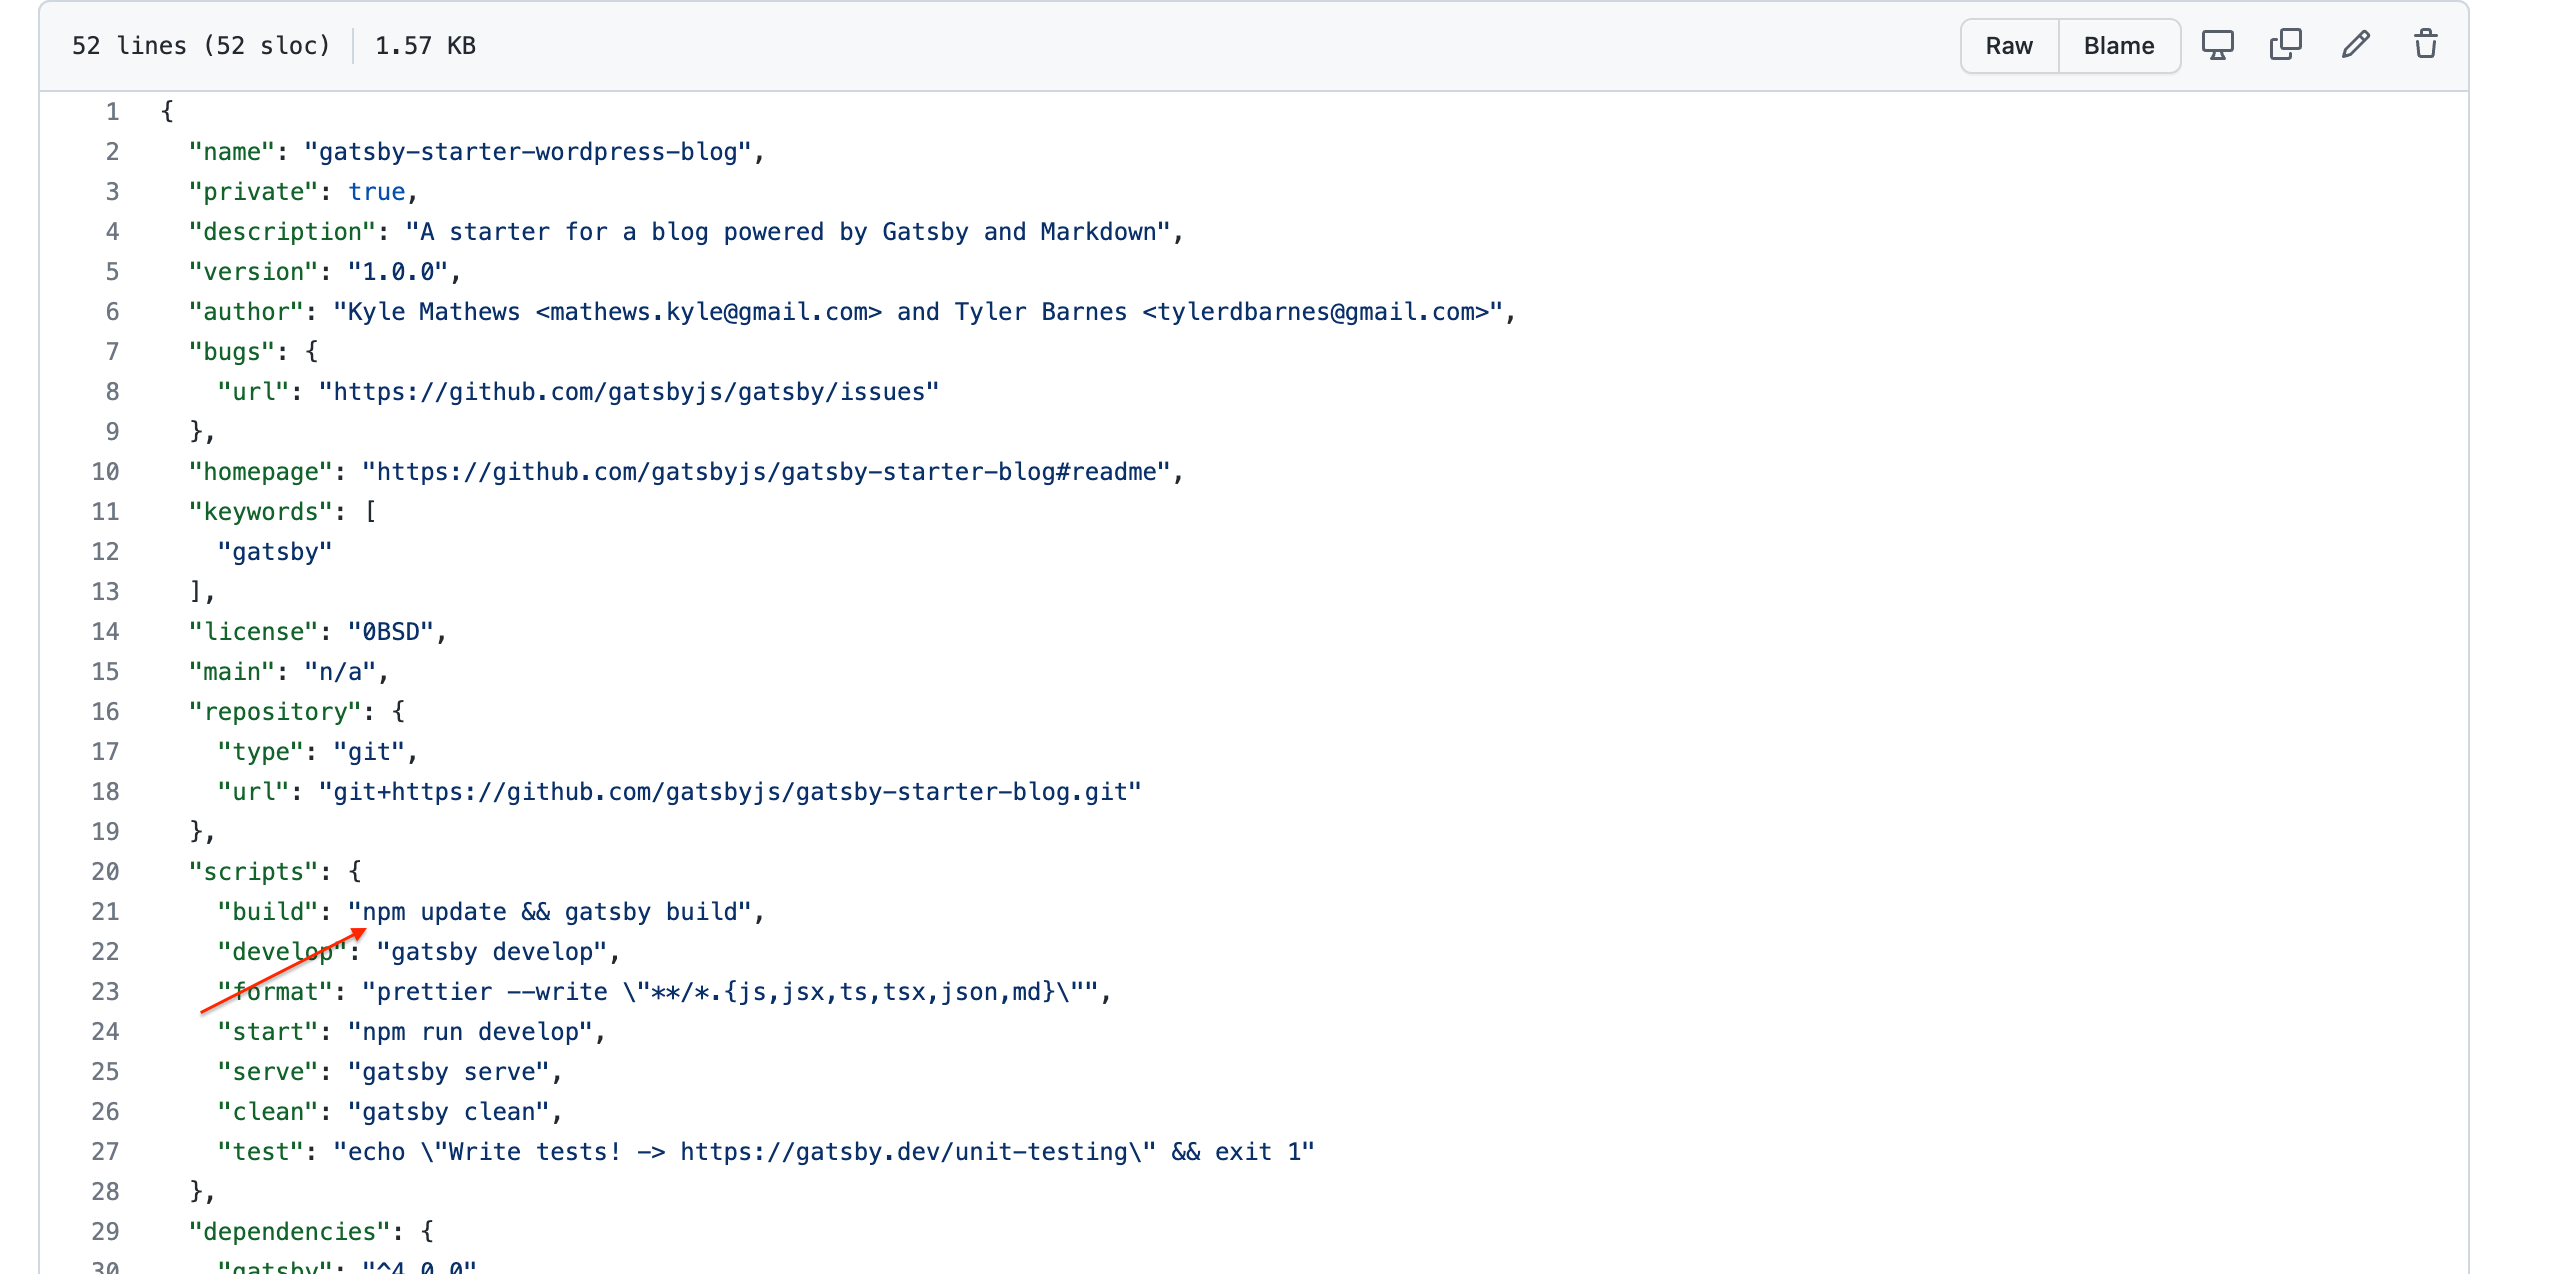The image size is (2550, 1274).
Task: Click the true value of "private"
Action: coord(377,192)
